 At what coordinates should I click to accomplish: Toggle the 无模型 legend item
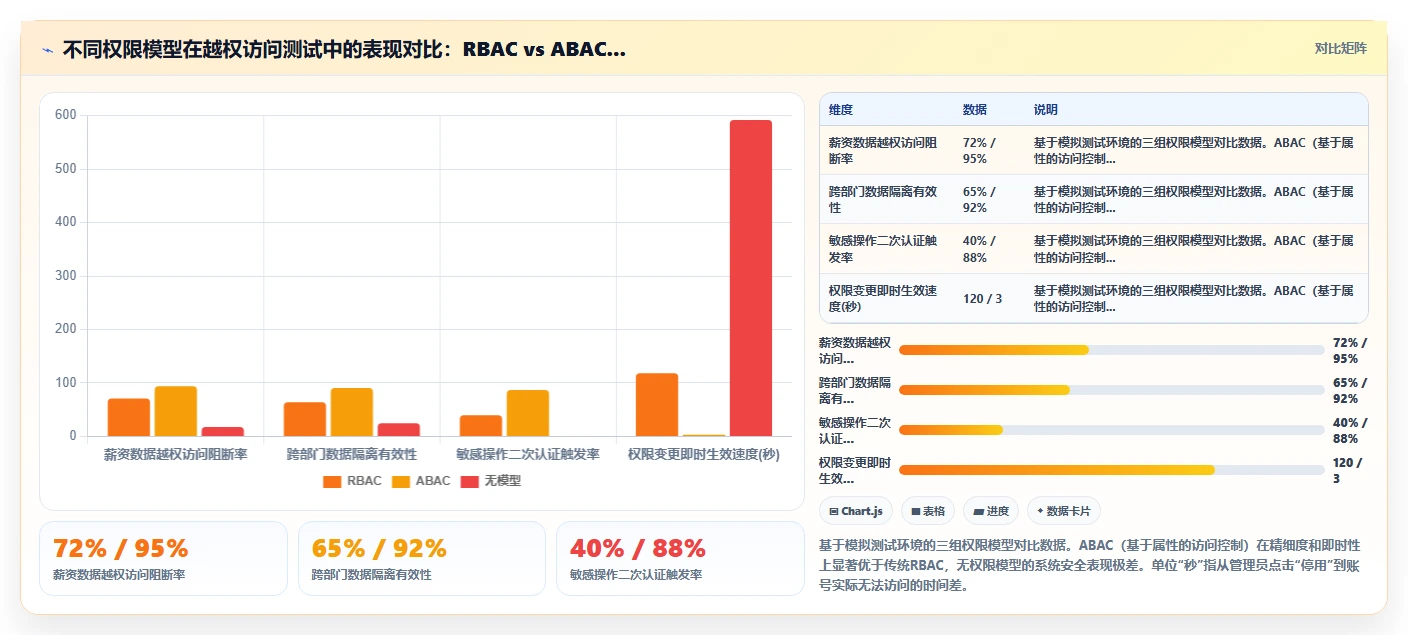(490, 481)
